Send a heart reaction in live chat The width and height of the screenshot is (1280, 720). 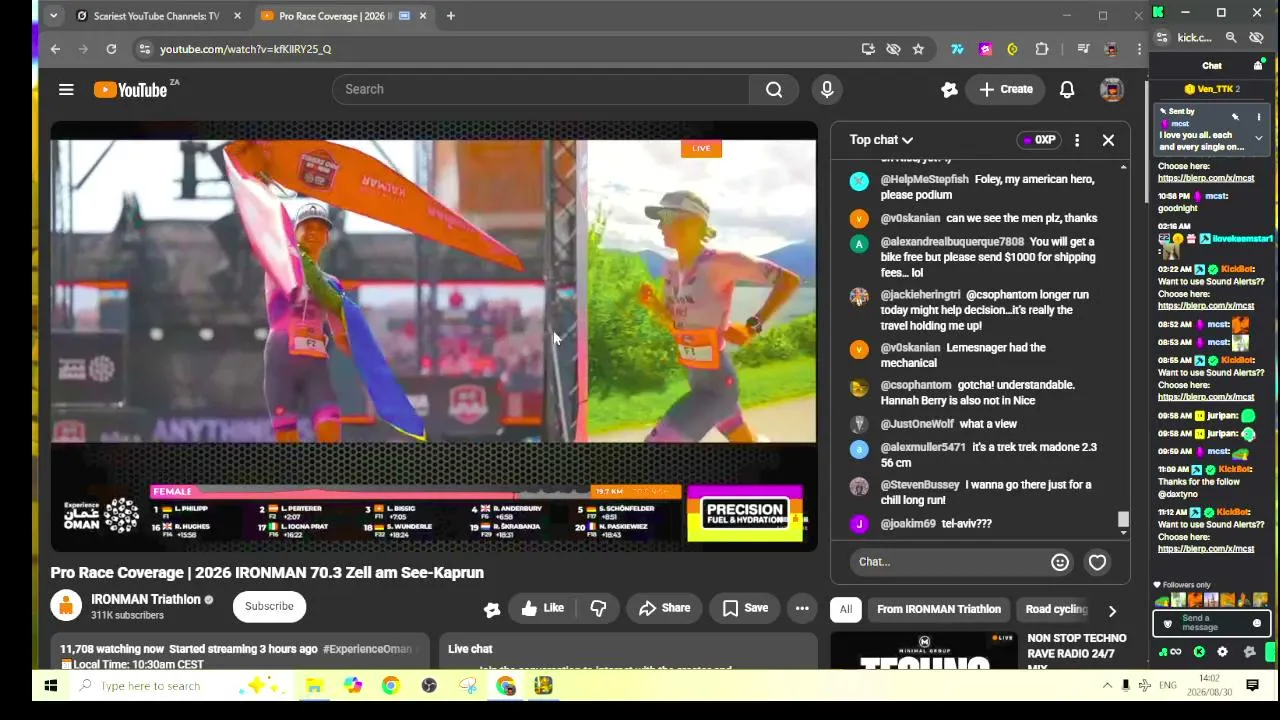pos(1097,562)
